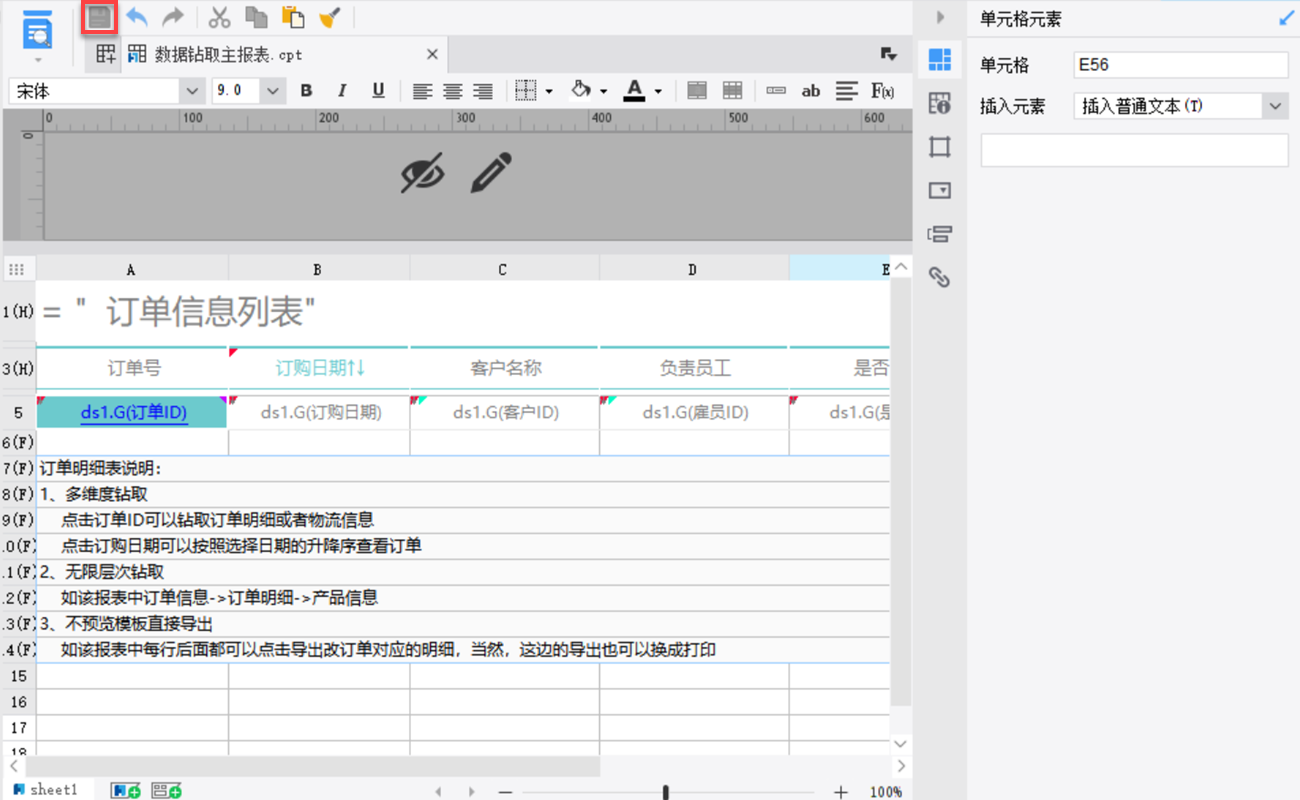Image resolution: width=1300 pixels, height=800 pixels.
Task: Toggle the crossed-eye visibility icon
Action: (x=422, y=174)
